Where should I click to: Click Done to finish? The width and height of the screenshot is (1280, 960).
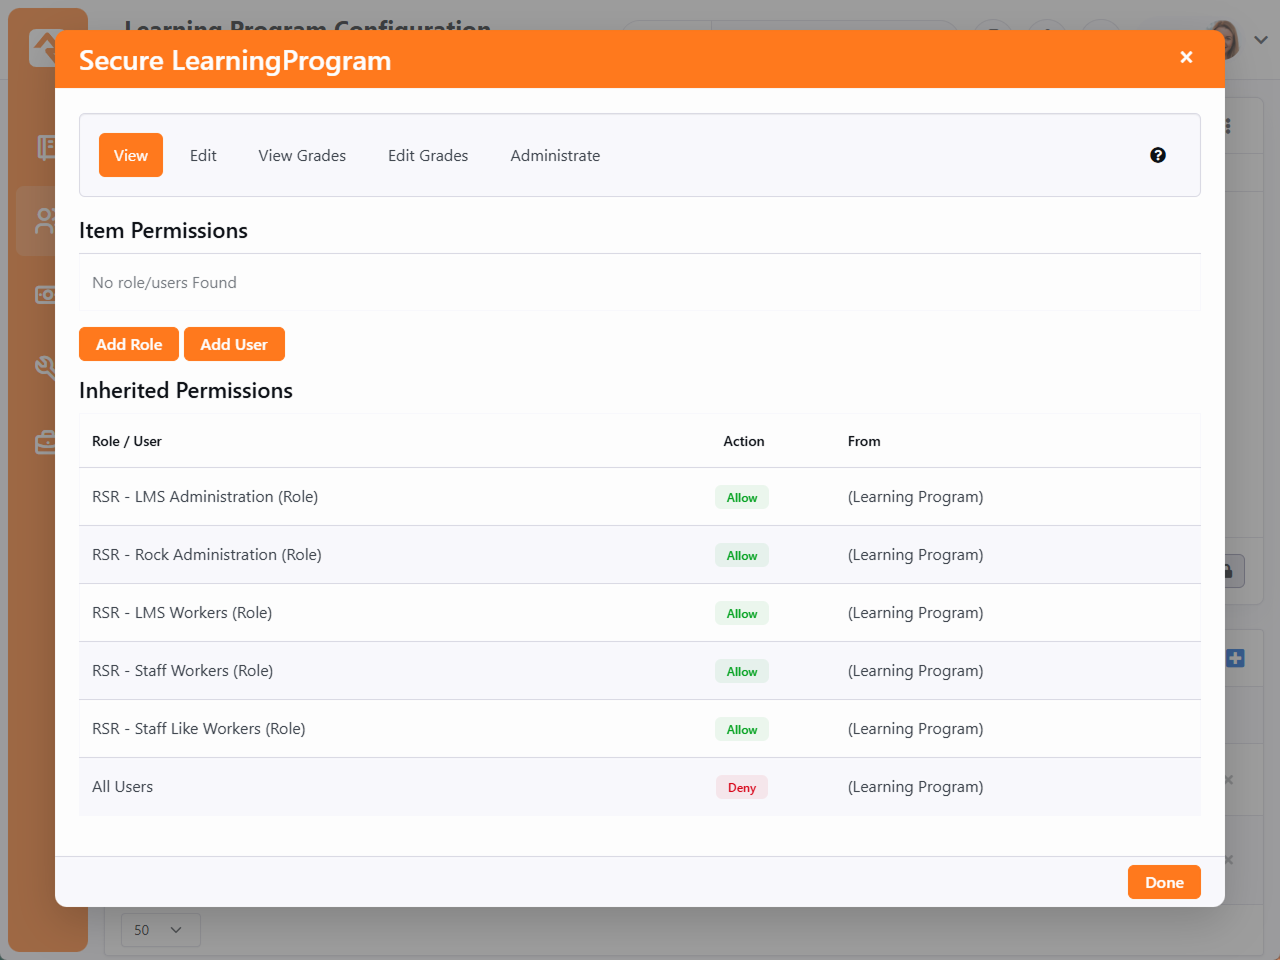pos(1164,882)
